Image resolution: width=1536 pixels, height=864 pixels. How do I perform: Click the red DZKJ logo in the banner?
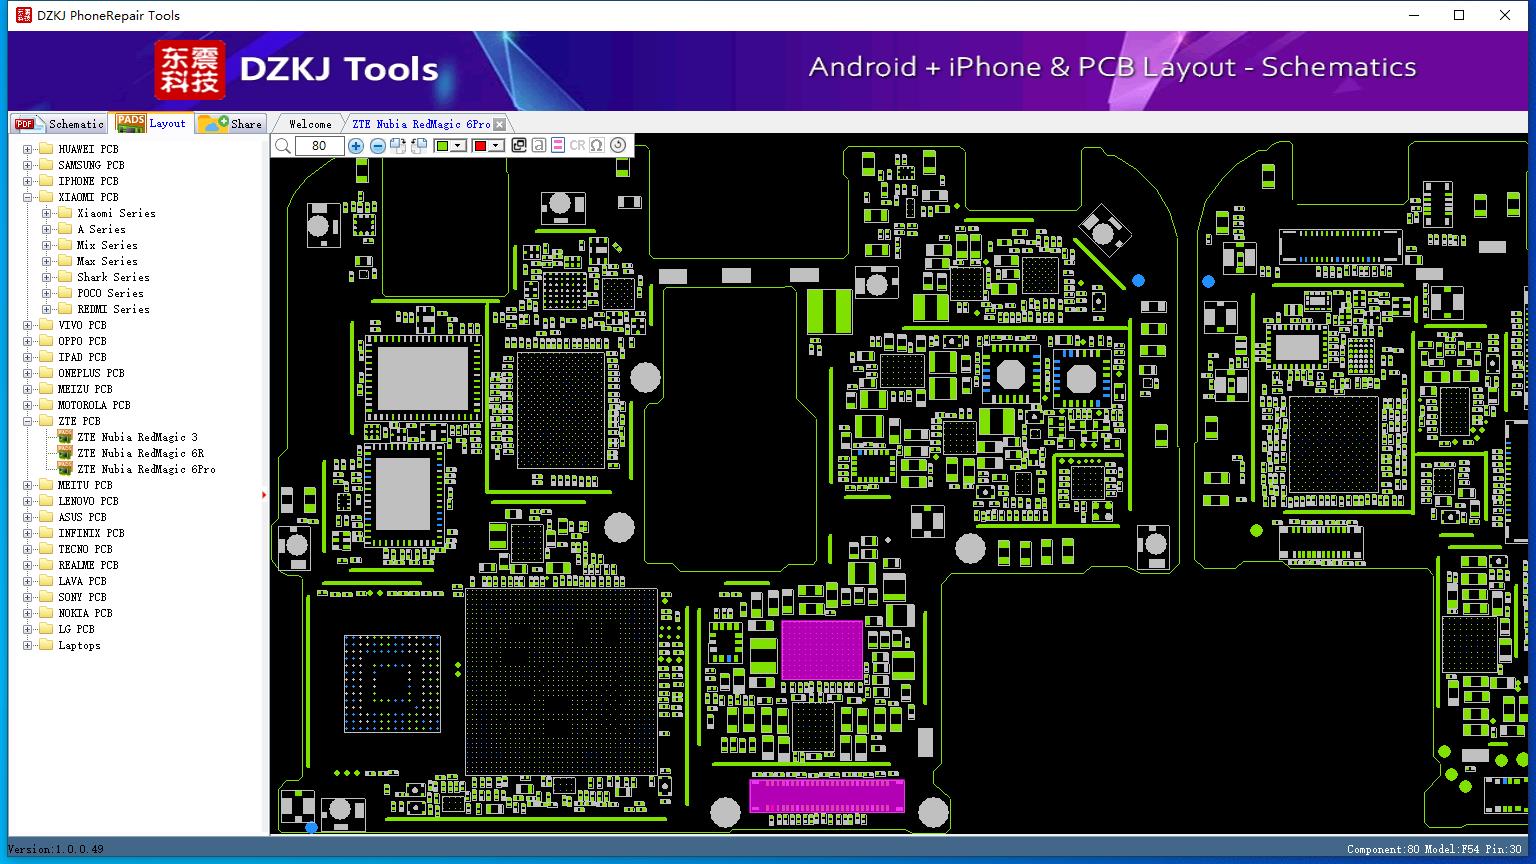pyautogui.click(x=190, y=70)
